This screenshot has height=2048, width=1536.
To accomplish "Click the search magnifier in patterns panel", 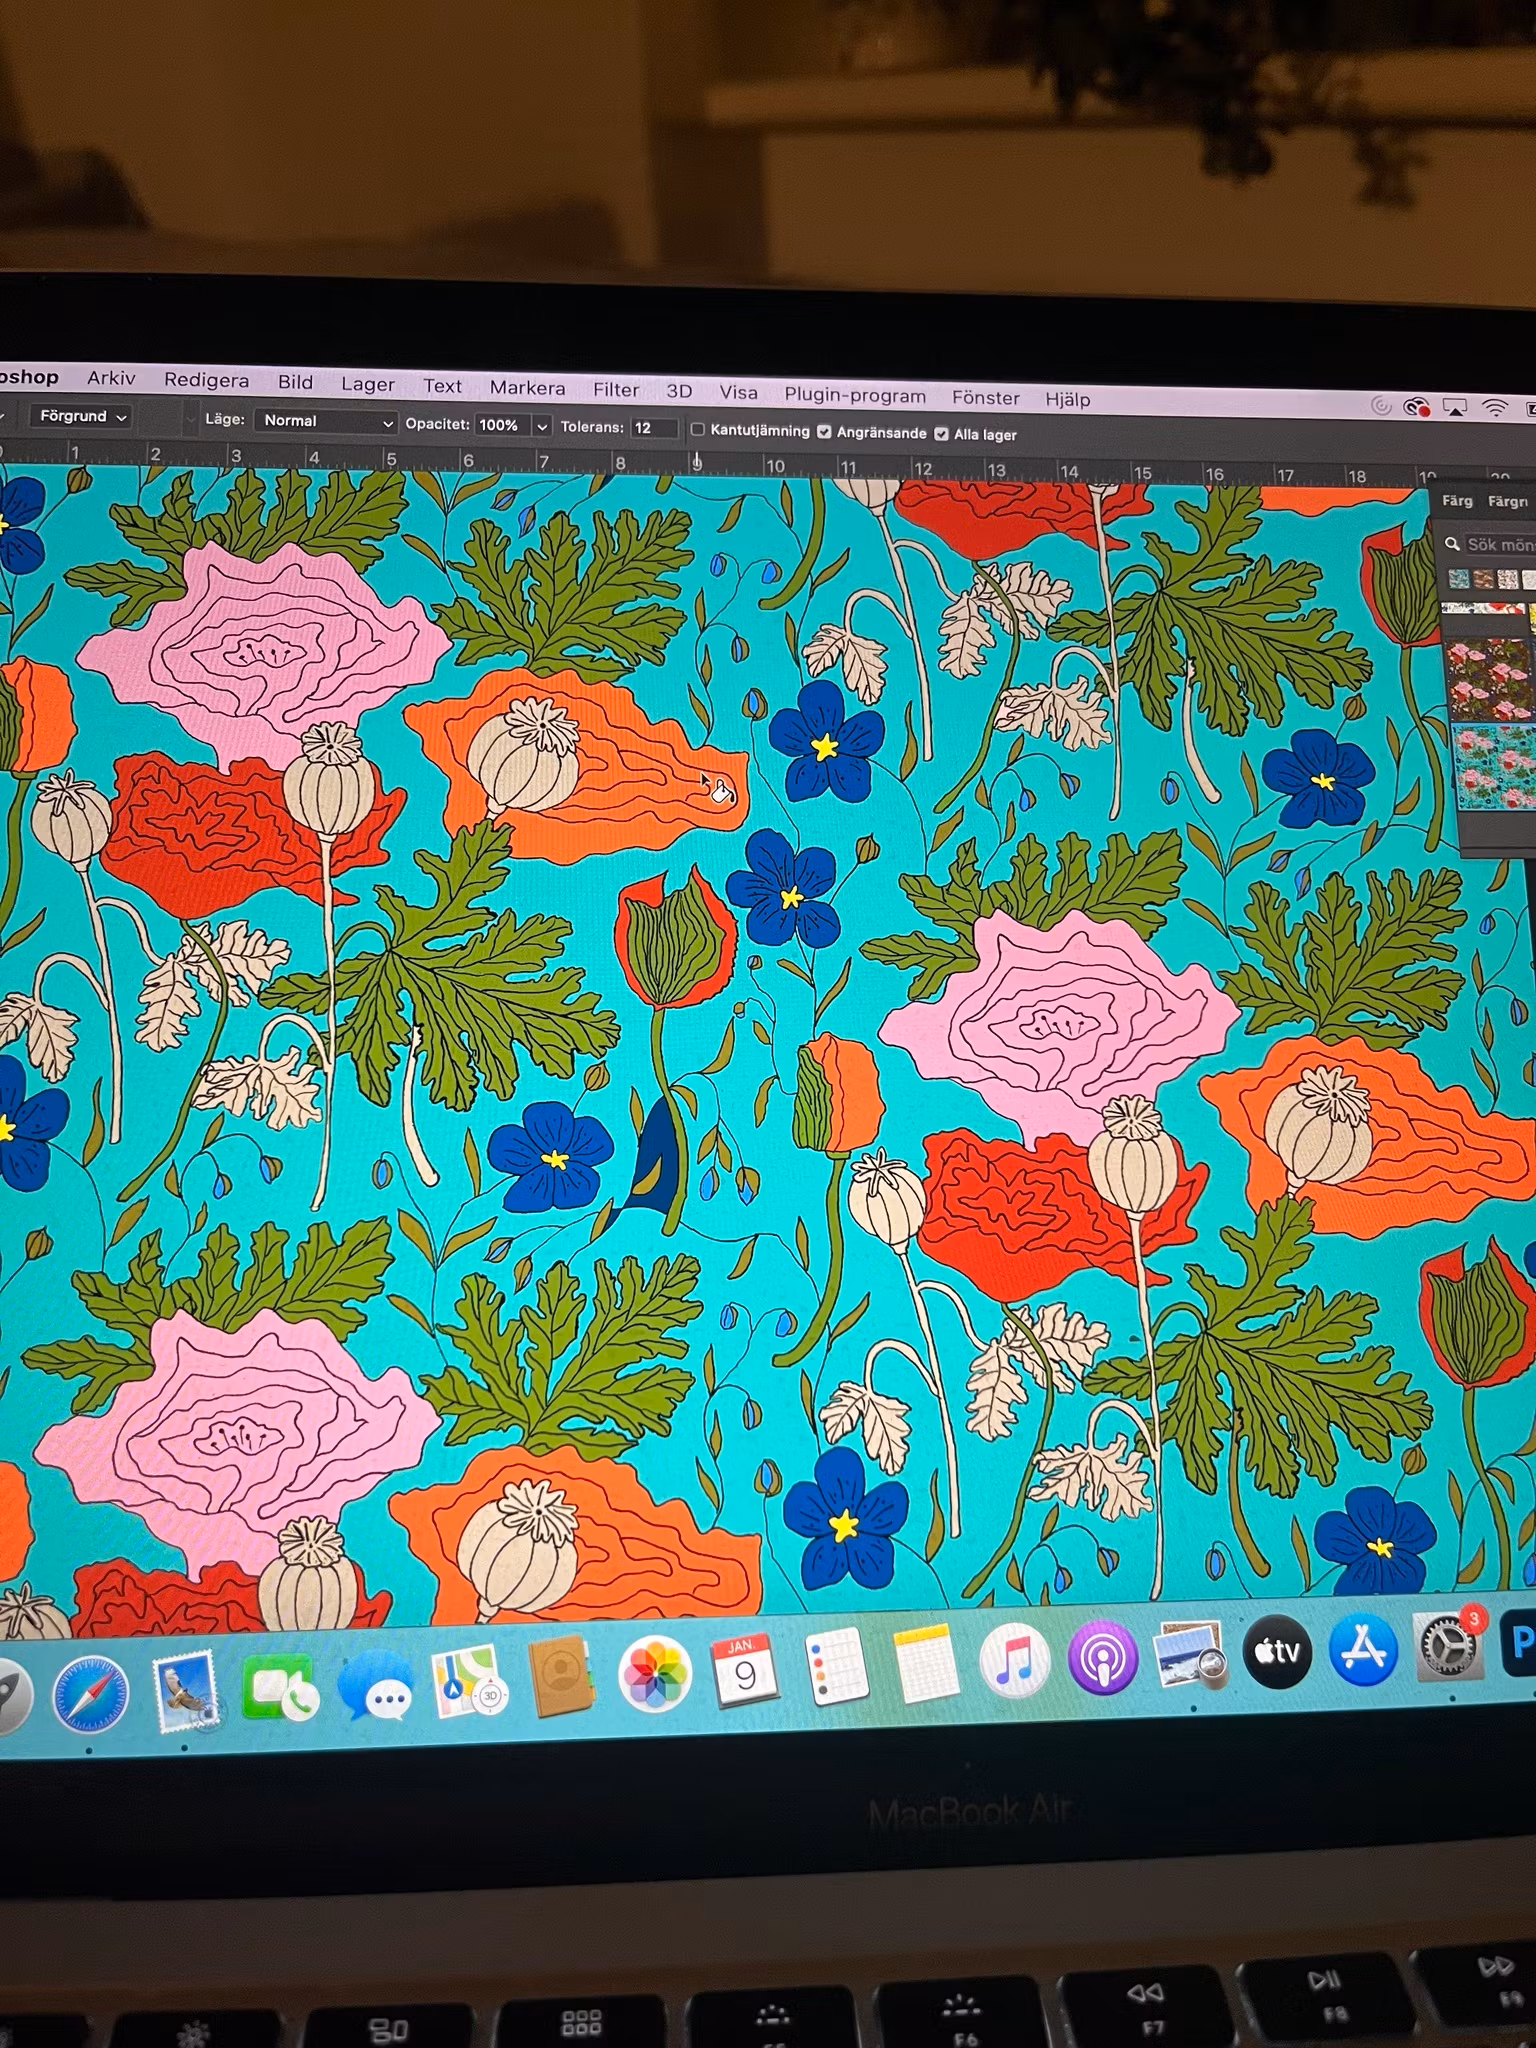I will pyautogui.click(x=1452, y=544).
